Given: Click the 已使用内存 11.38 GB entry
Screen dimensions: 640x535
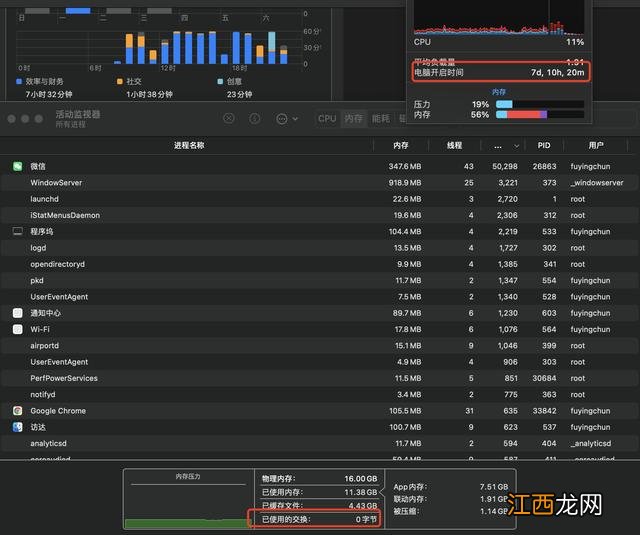Looking at the screenshot, I should coord(320,492).
